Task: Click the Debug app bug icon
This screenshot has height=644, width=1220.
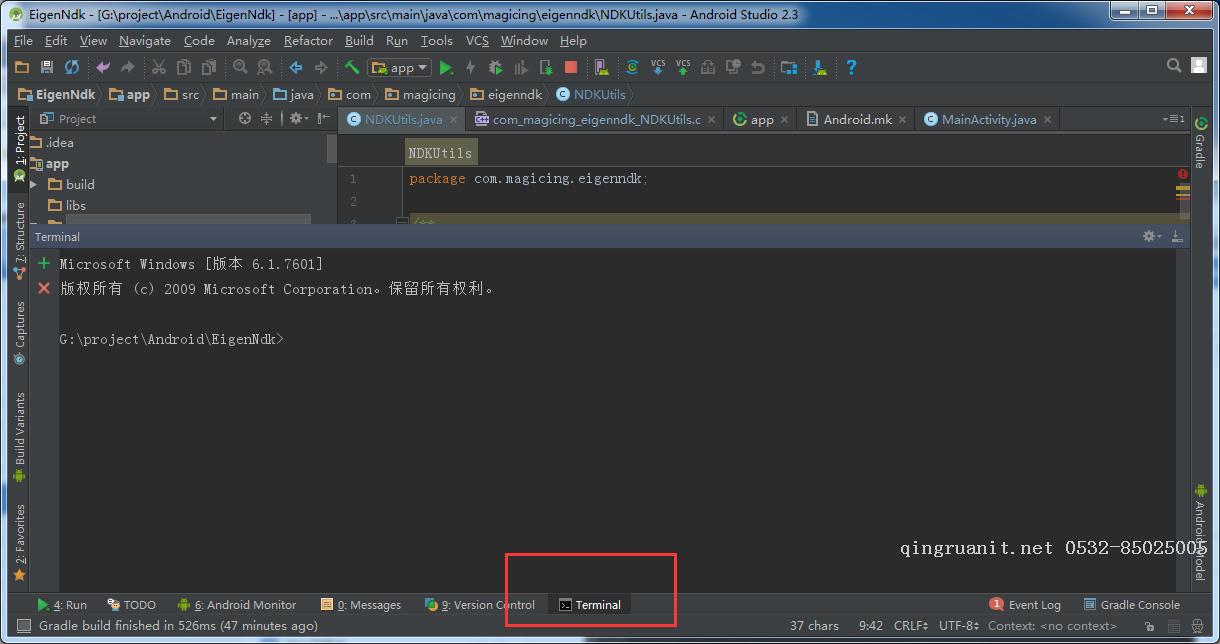Action: point(496,67)
